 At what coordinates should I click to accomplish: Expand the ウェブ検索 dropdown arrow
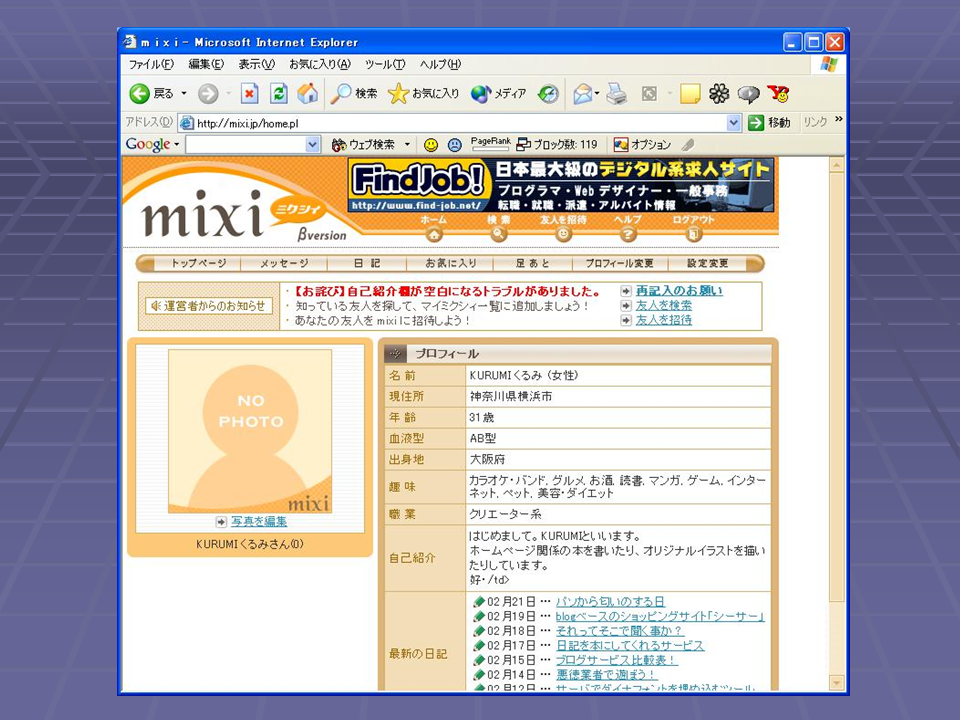(407, 144)
